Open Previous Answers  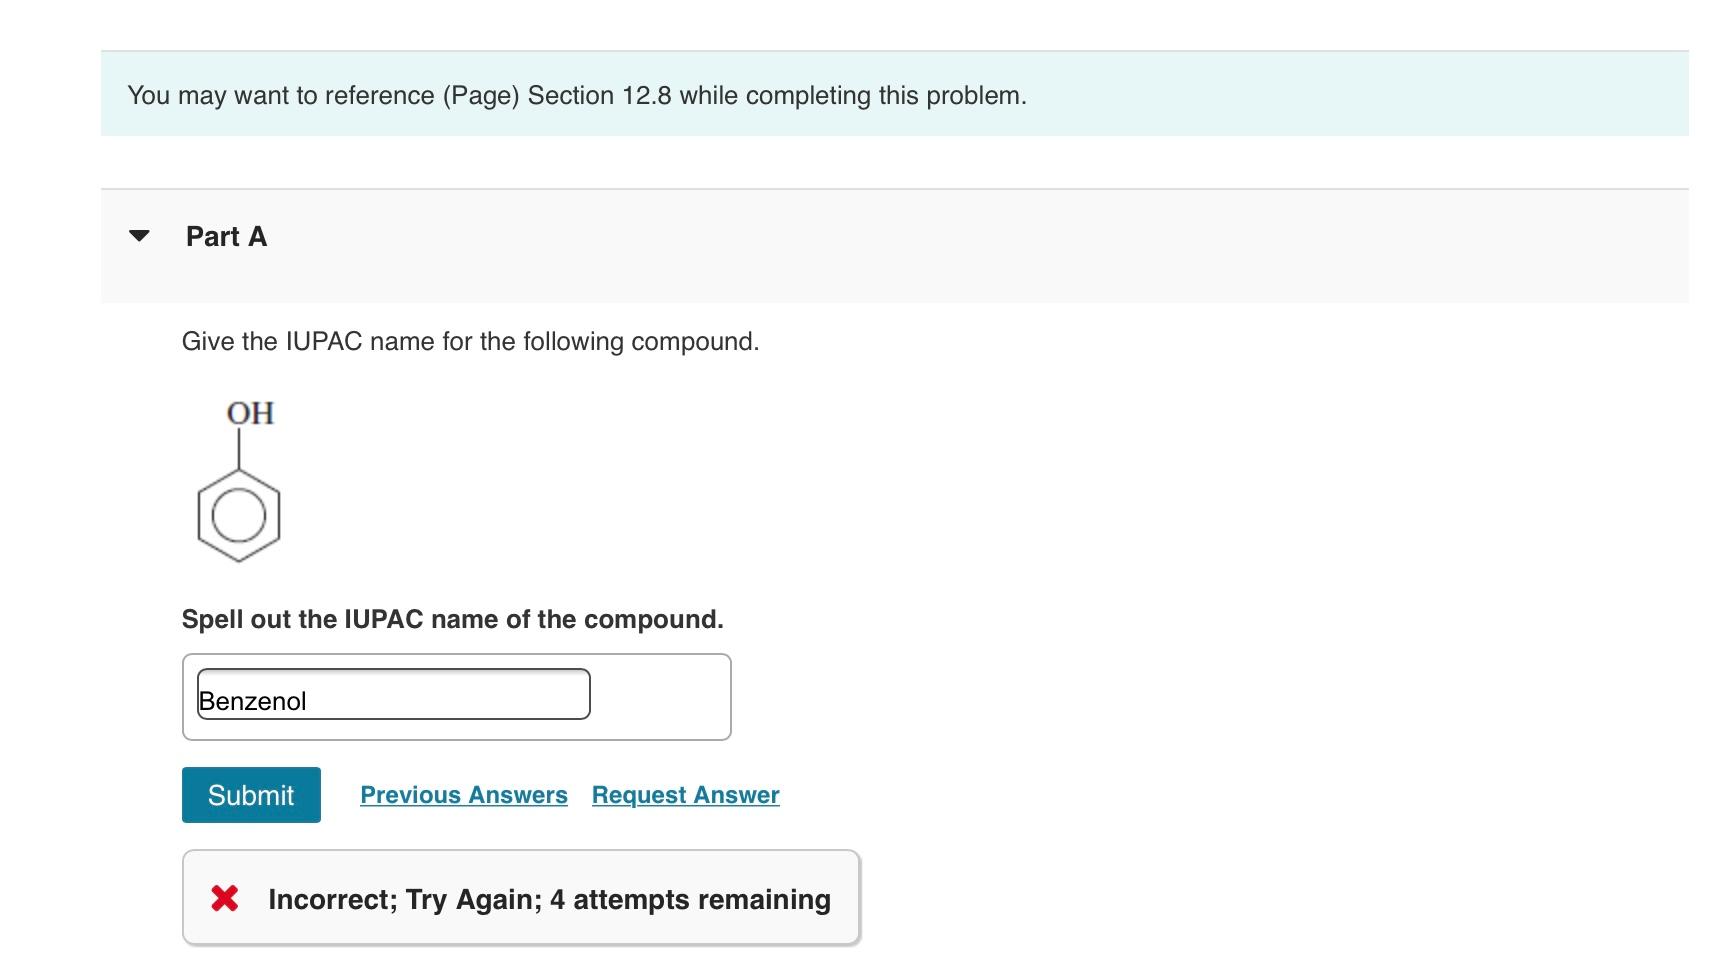pos(464,795)
